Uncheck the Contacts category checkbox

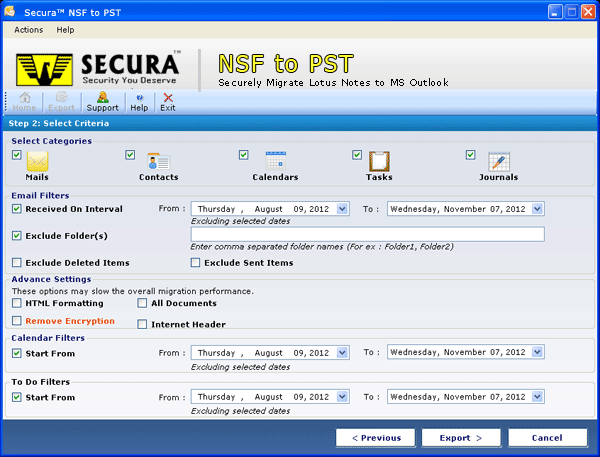130,155
